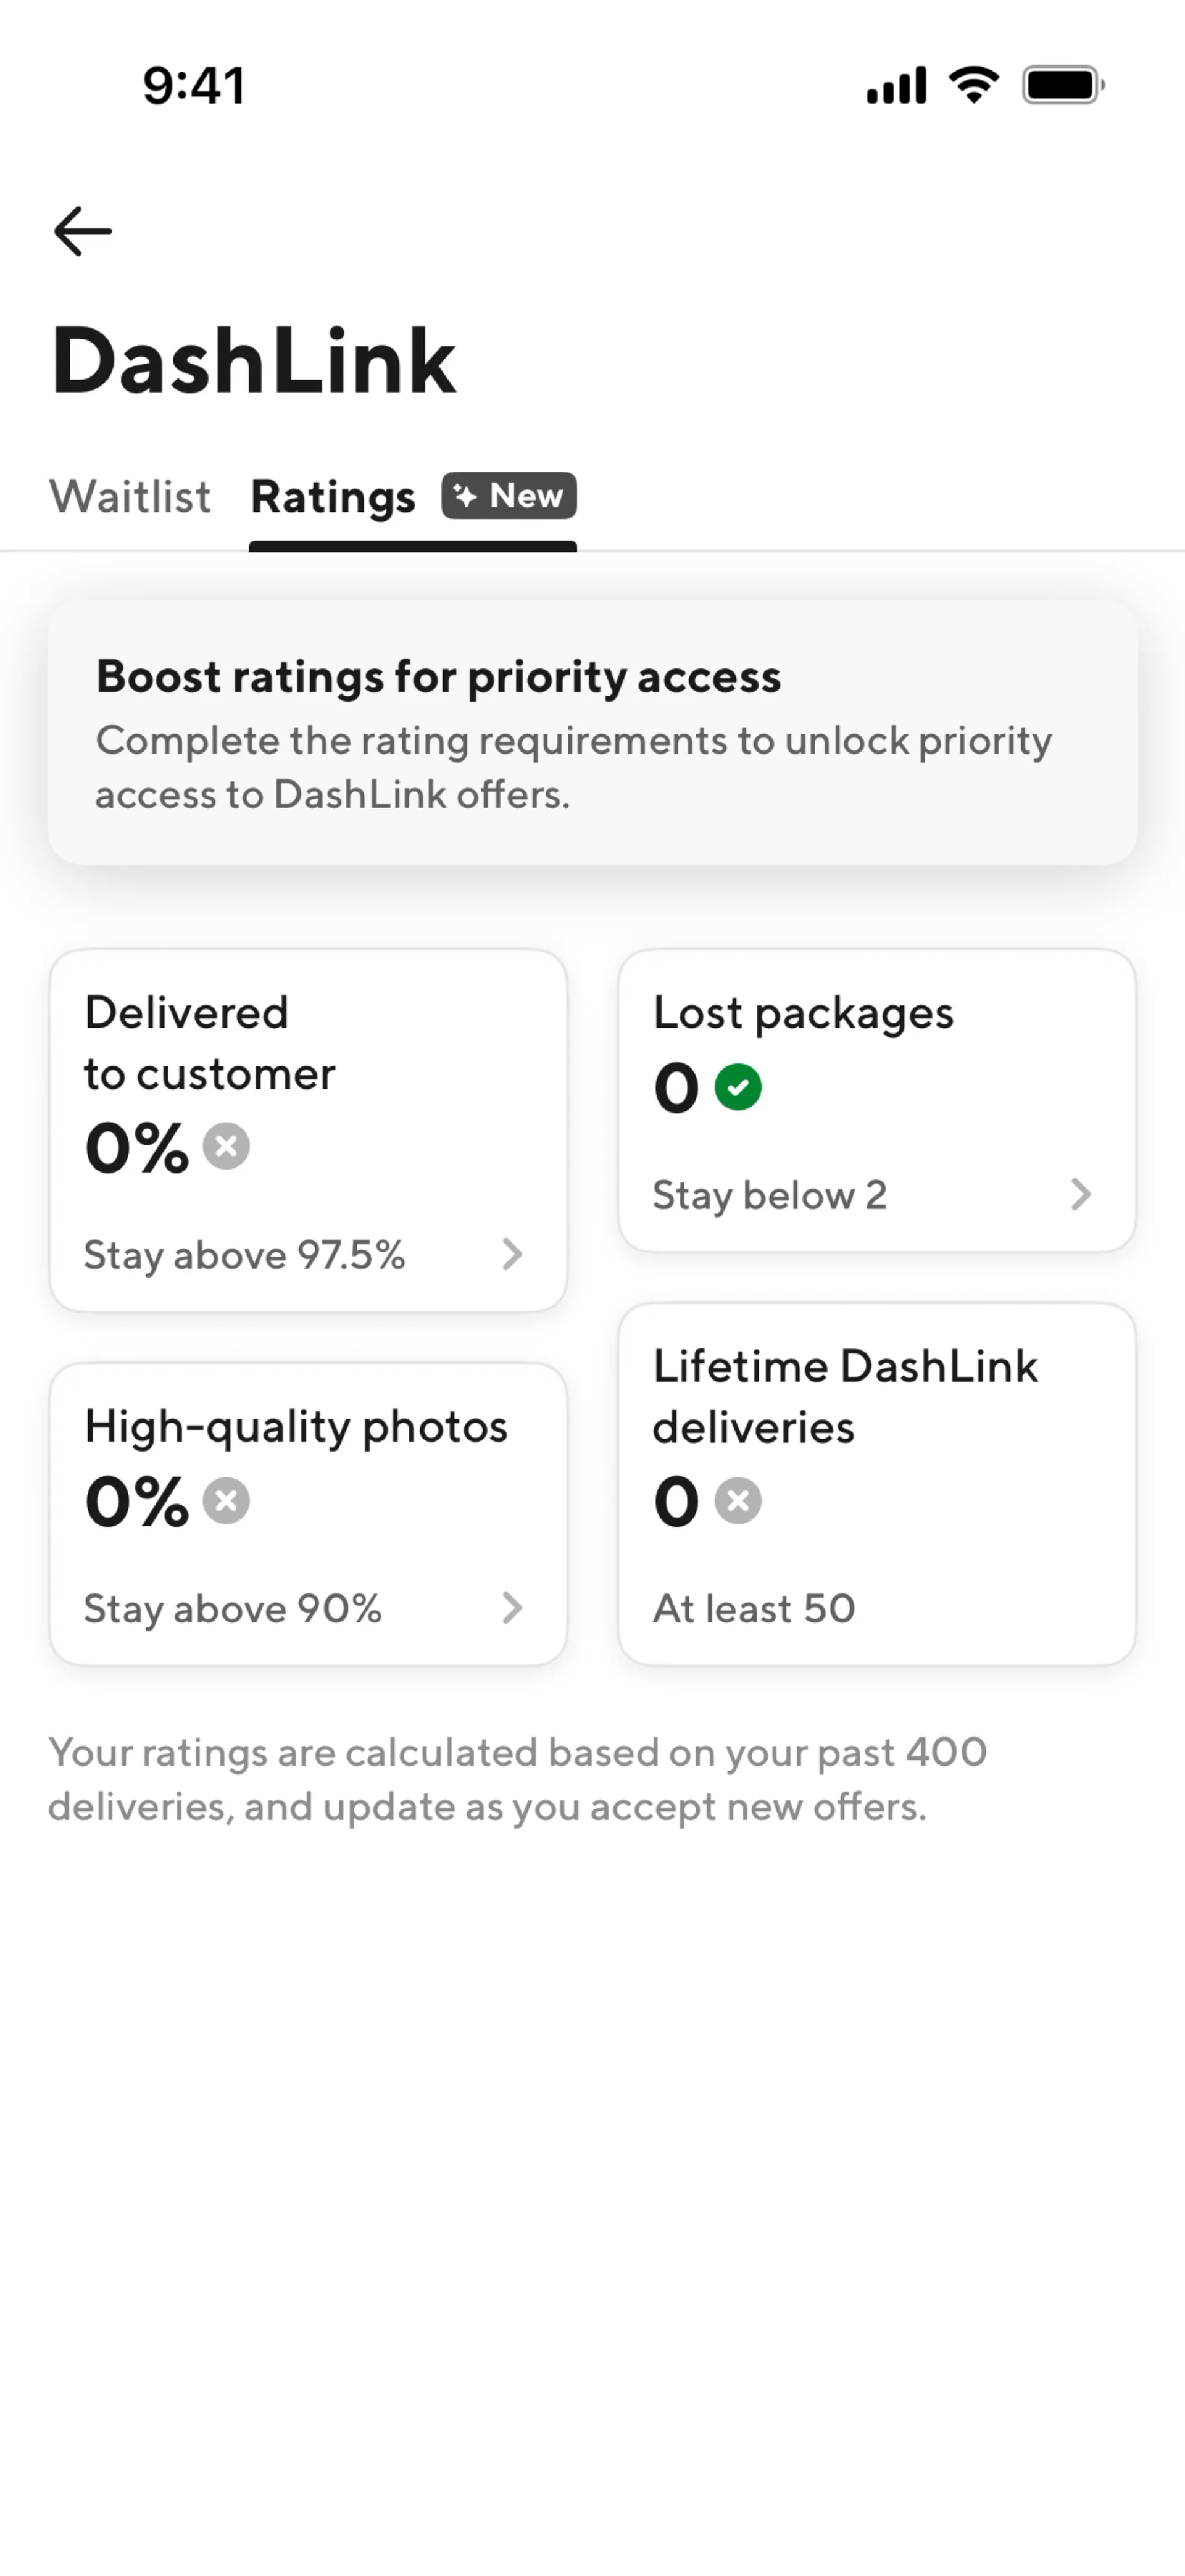The height and width of the screenshot is (2576, 1185).
Task: Tap the Boost ratings for priority access banner
Action: 592,732
